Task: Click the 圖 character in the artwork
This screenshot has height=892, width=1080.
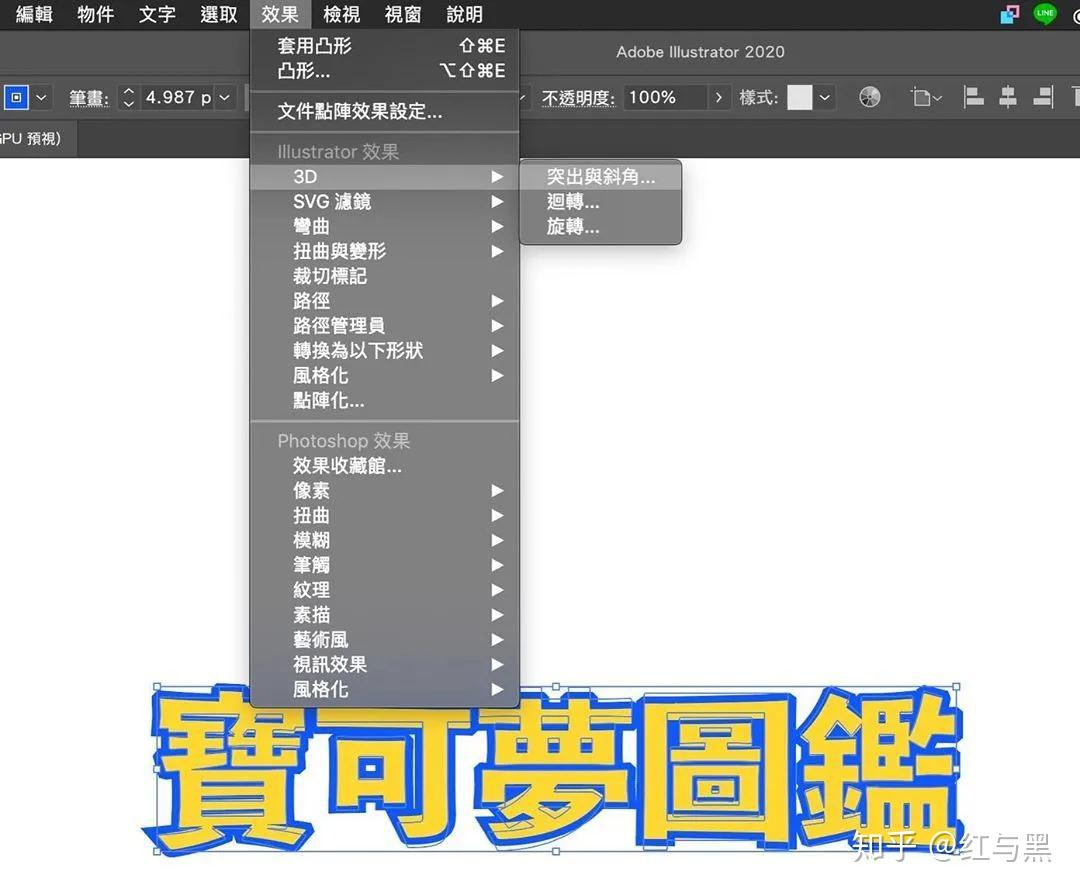Action: tap(716, 769)
